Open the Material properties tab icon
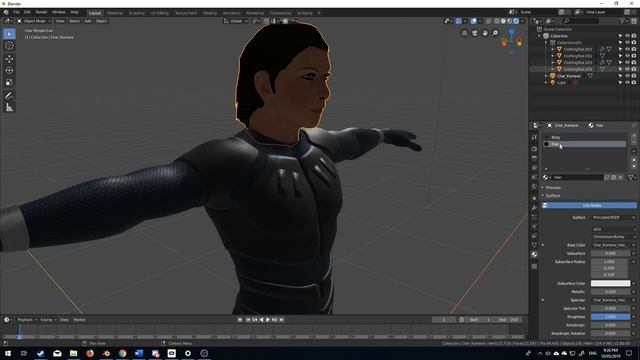The height and width of the screenshot is (360, 640). point(534,254)
